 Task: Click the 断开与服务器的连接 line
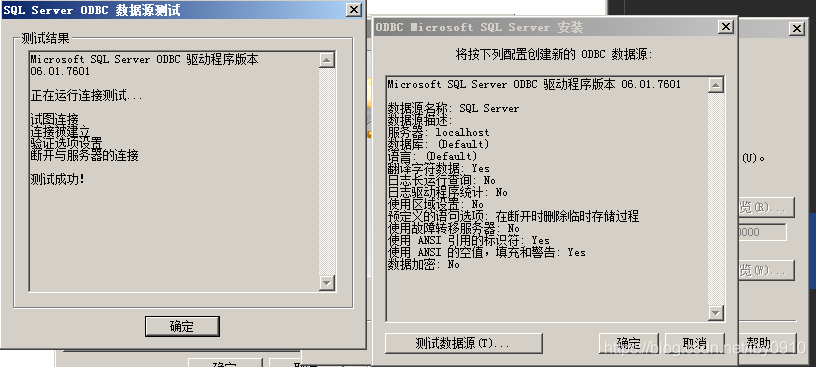pos(84,155)
